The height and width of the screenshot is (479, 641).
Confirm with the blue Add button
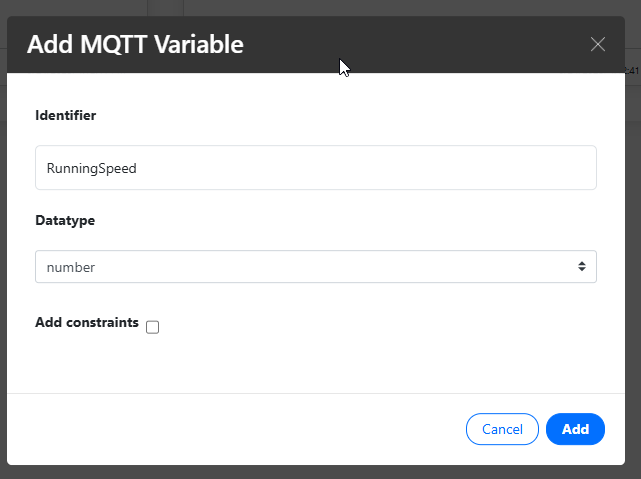[x=575, y=429]
